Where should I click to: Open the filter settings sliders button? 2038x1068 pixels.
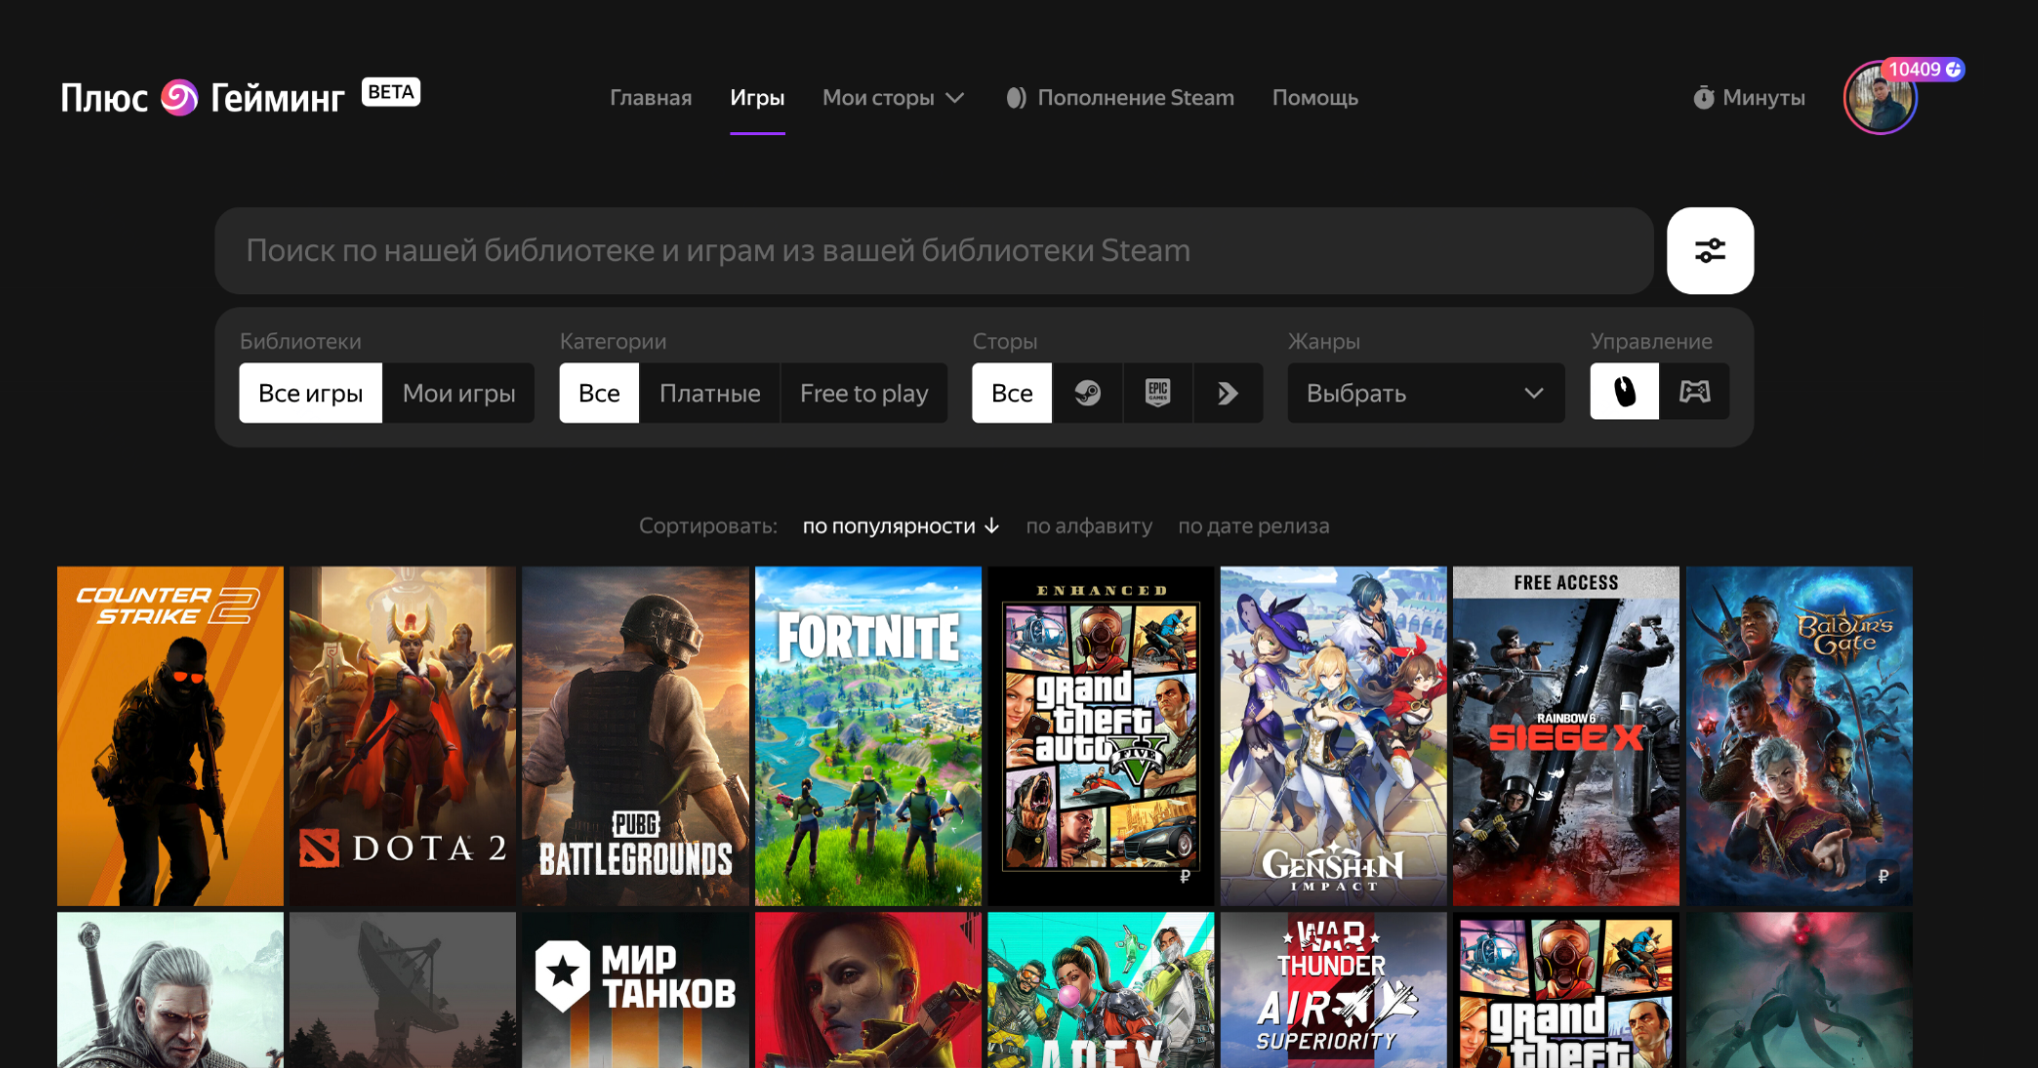point(1710,250)
